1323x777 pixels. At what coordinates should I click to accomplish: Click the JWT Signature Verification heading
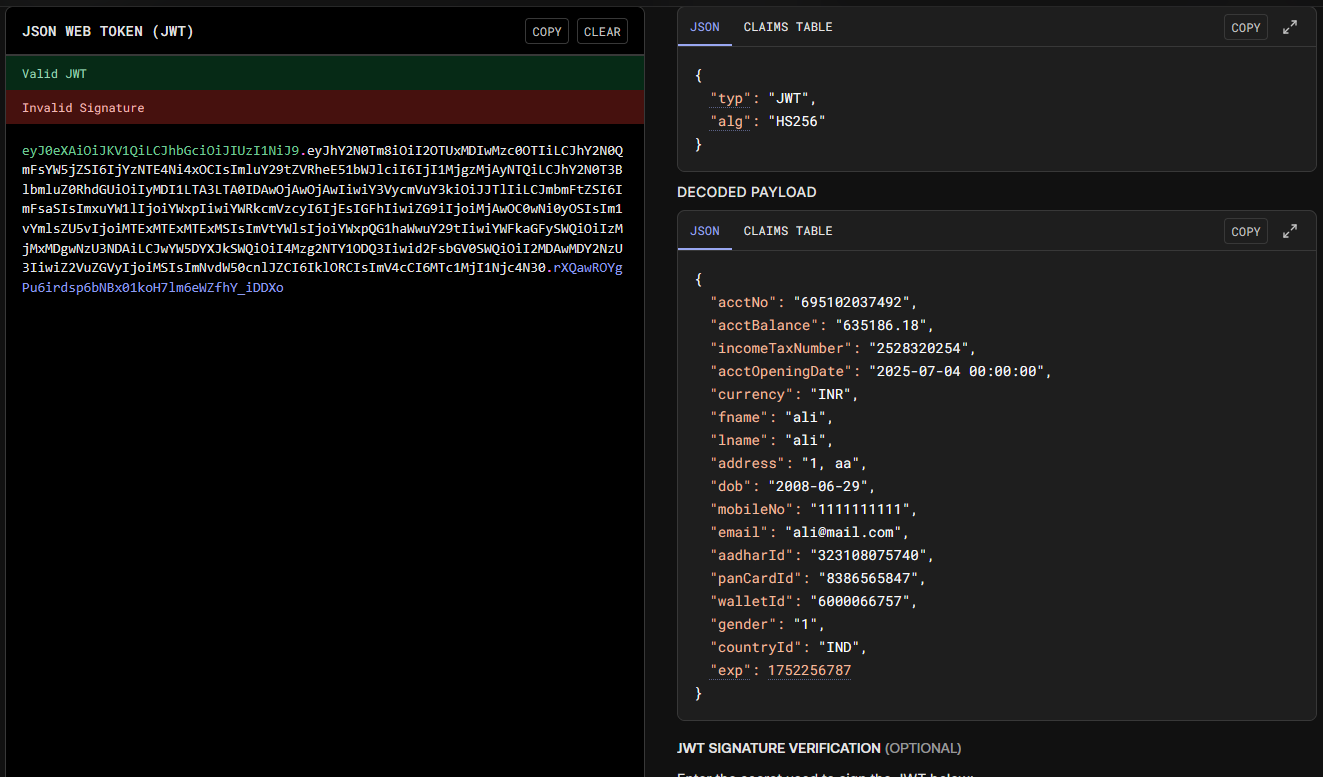click(x=778, y=748)
